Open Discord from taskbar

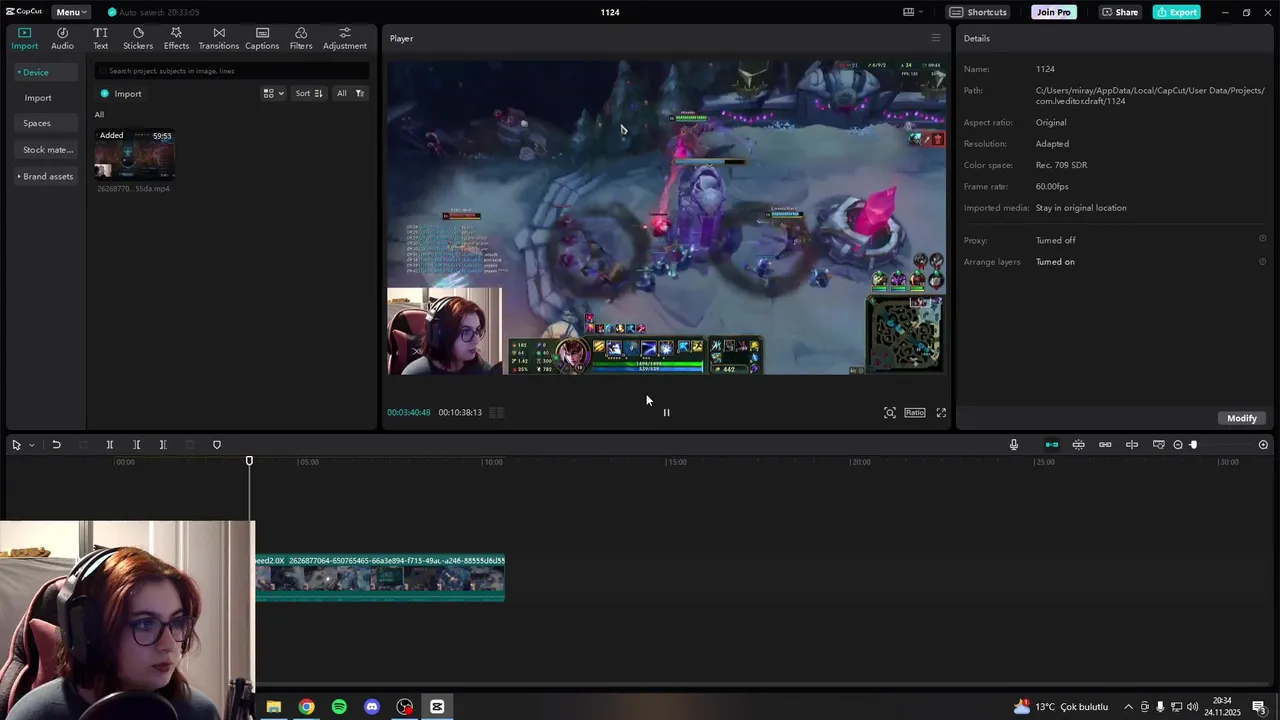[372, 707]
